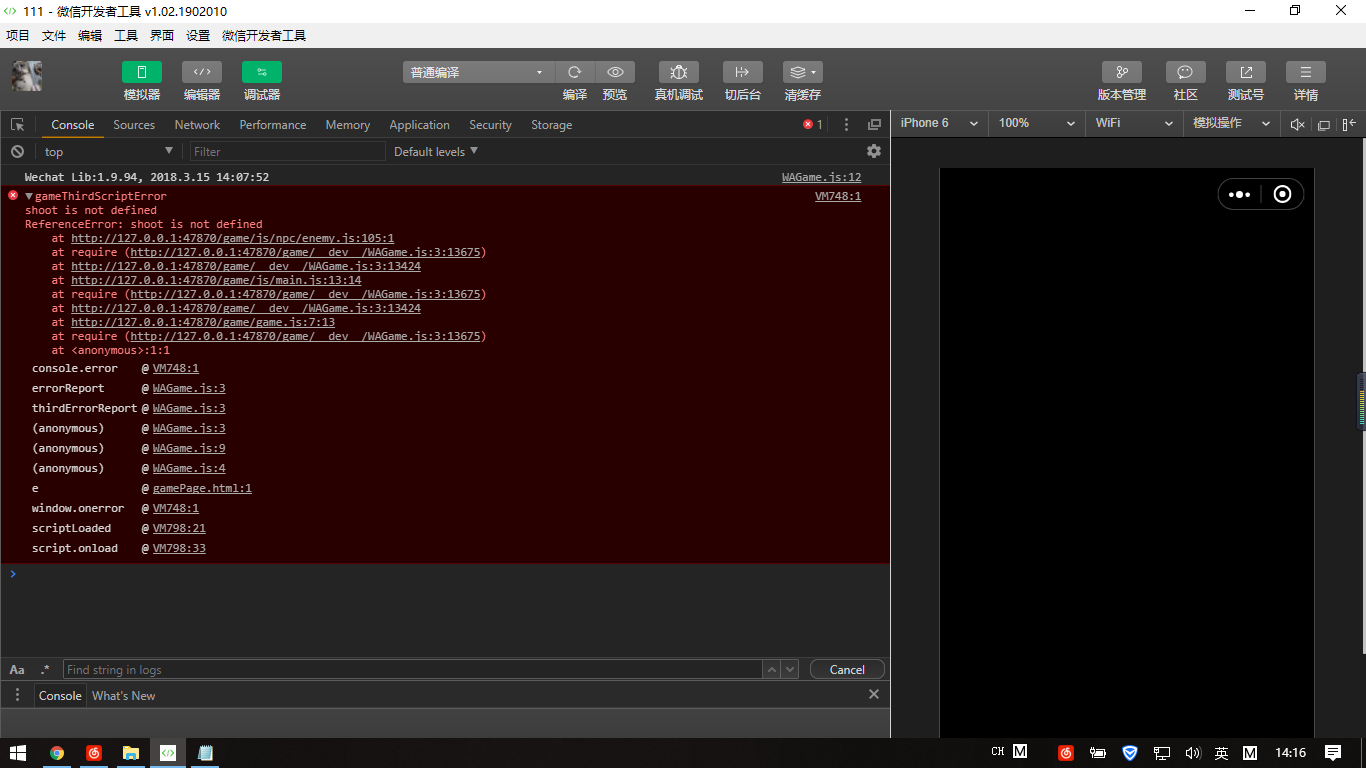Click the inspect element picker icon
This screenshot has width=1366, height=768.
[x=17, y=125]
